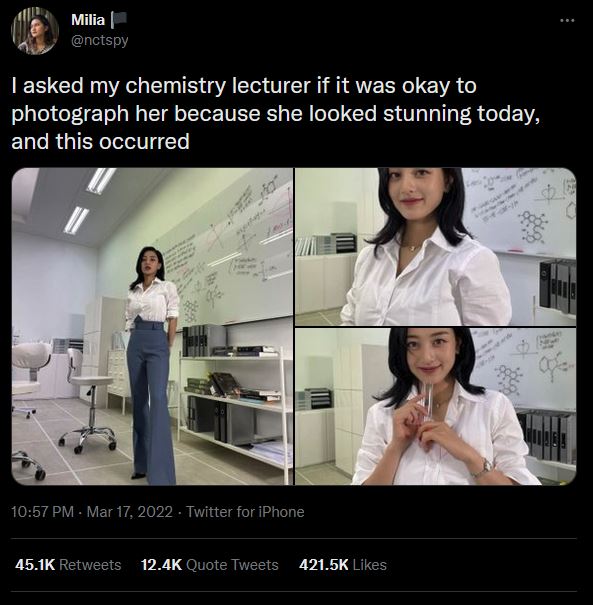Viewport: 593px width, 605px height.
Task: Click the 10:57 PM timestamp
Action: (x=42, y=512)
